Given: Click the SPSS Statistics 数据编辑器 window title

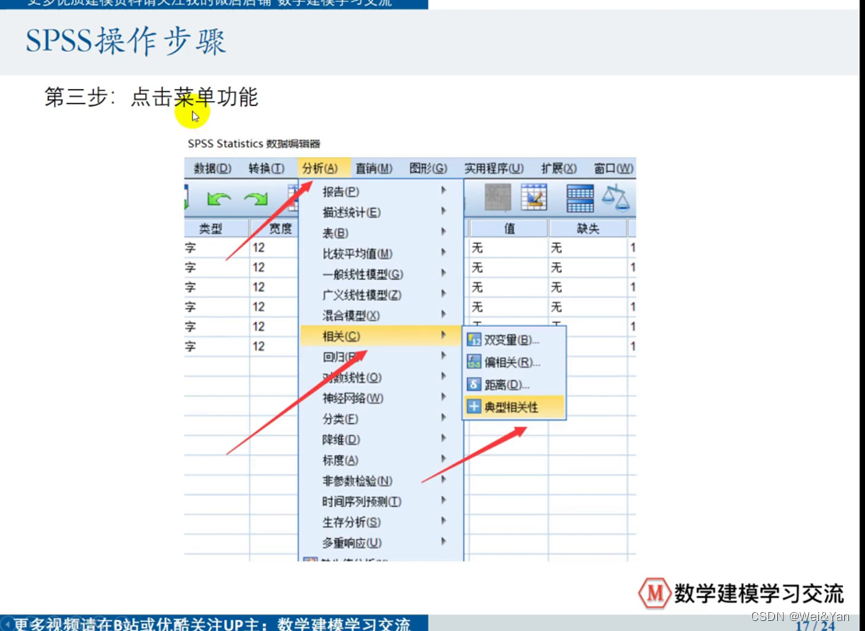Looking at the screenshot, I should pos(254,143).
